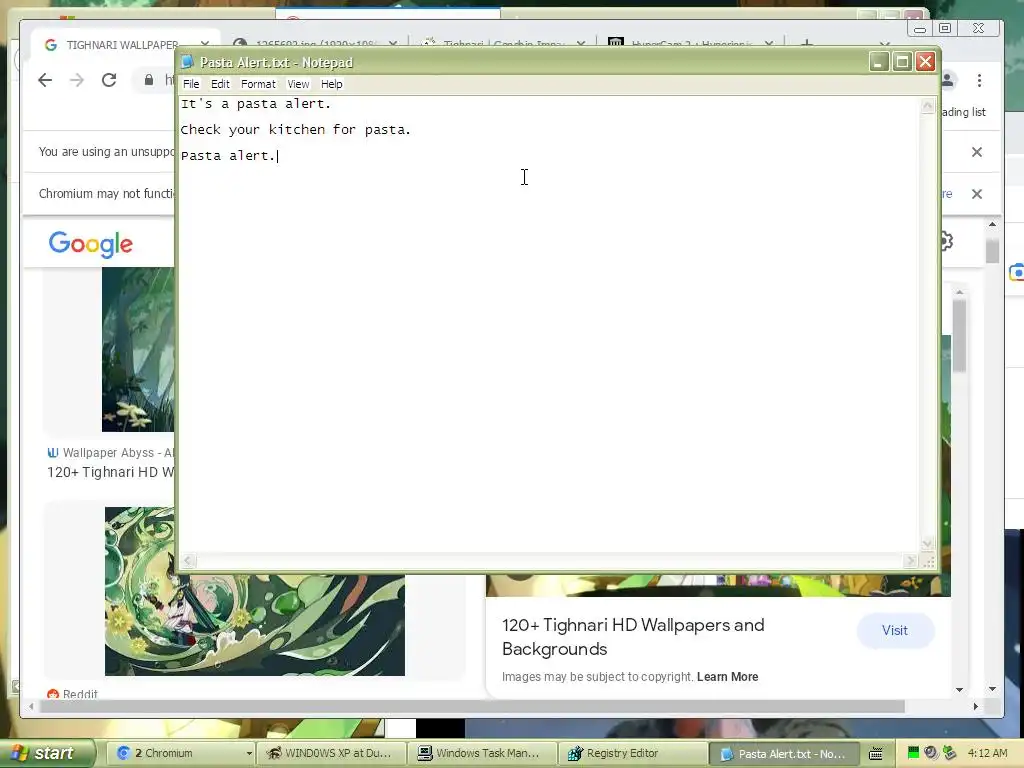Click Notepad horizontal scrollbar right arrow

(x=911, y=560)
